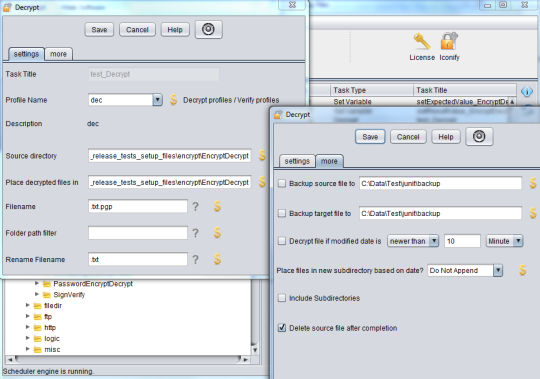Screen dimensions: 540x379
Task: Enable the Backup target file to checkbox
Action: tap(282, 213)
